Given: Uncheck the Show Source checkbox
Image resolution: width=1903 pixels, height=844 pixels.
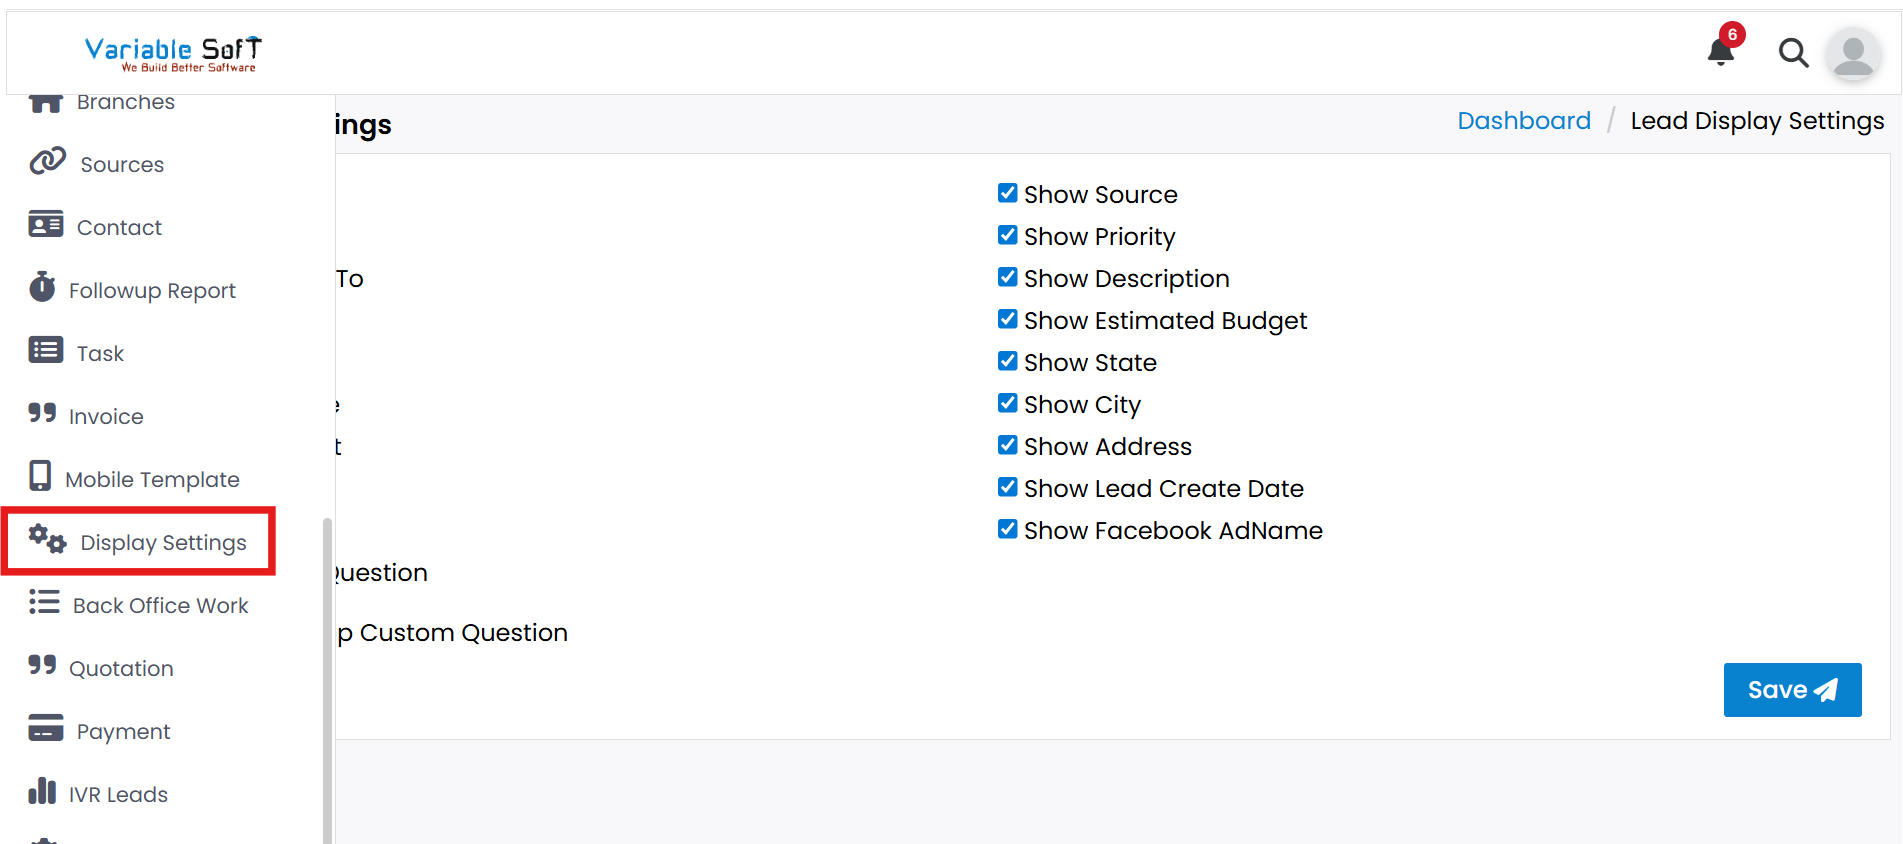Looking at the screenshot, I should (1007, 193).
